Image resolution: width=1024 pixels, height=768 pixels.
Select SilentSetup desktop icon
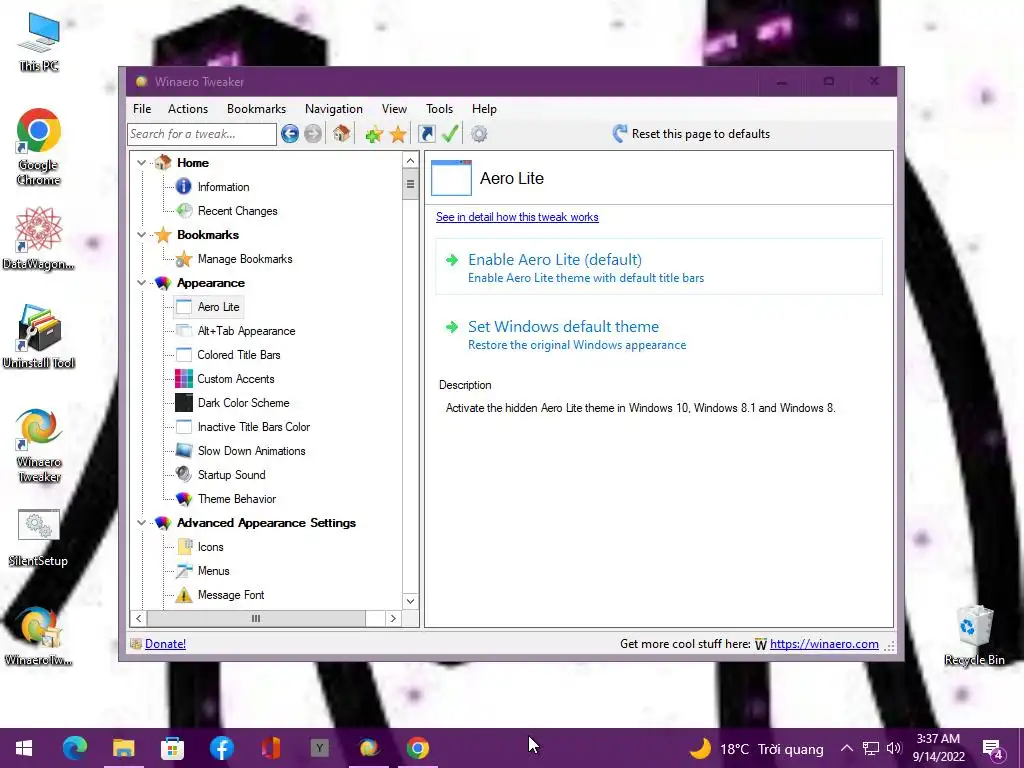pos(39,538)
